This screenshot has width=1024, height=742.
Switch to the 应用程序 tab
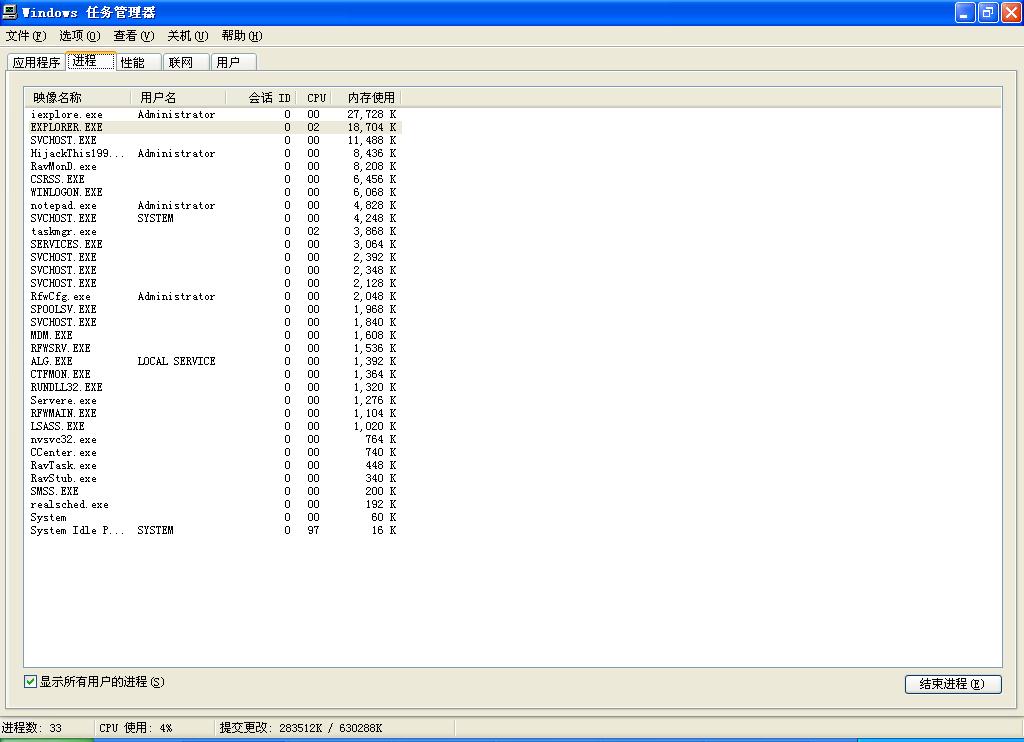coord(37,63)
